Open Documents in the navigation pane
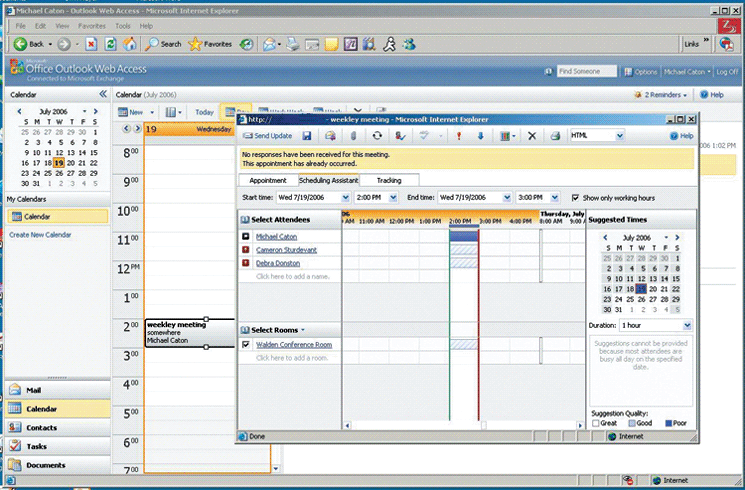Screen dimensions: 745x490 pyautogui.click(x=57, y=465)
